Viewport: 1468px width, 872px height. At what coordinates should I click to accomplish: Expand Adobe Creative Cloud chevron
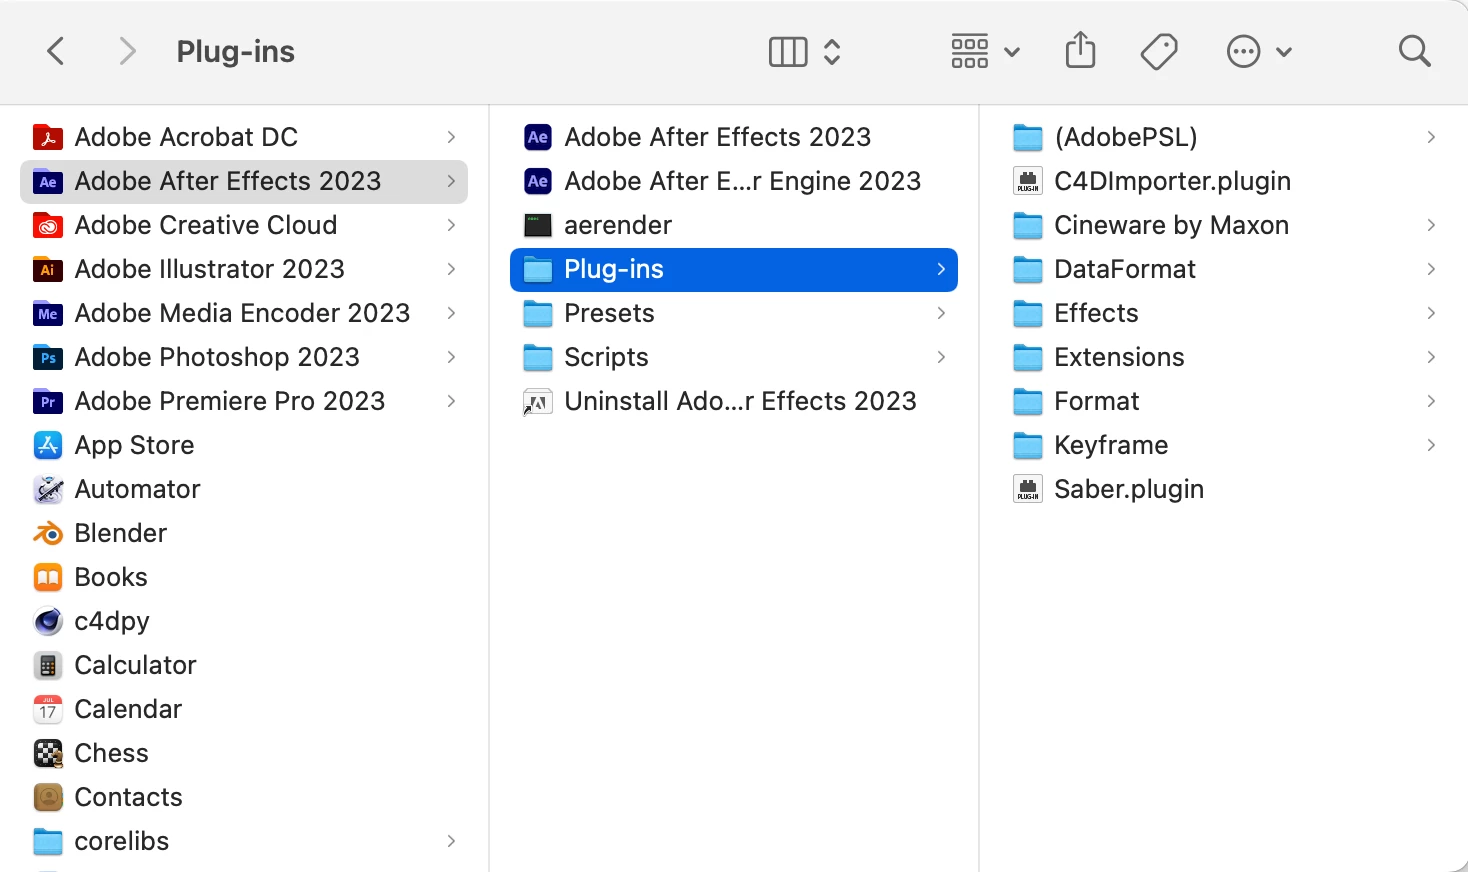(x=451, y=225)
